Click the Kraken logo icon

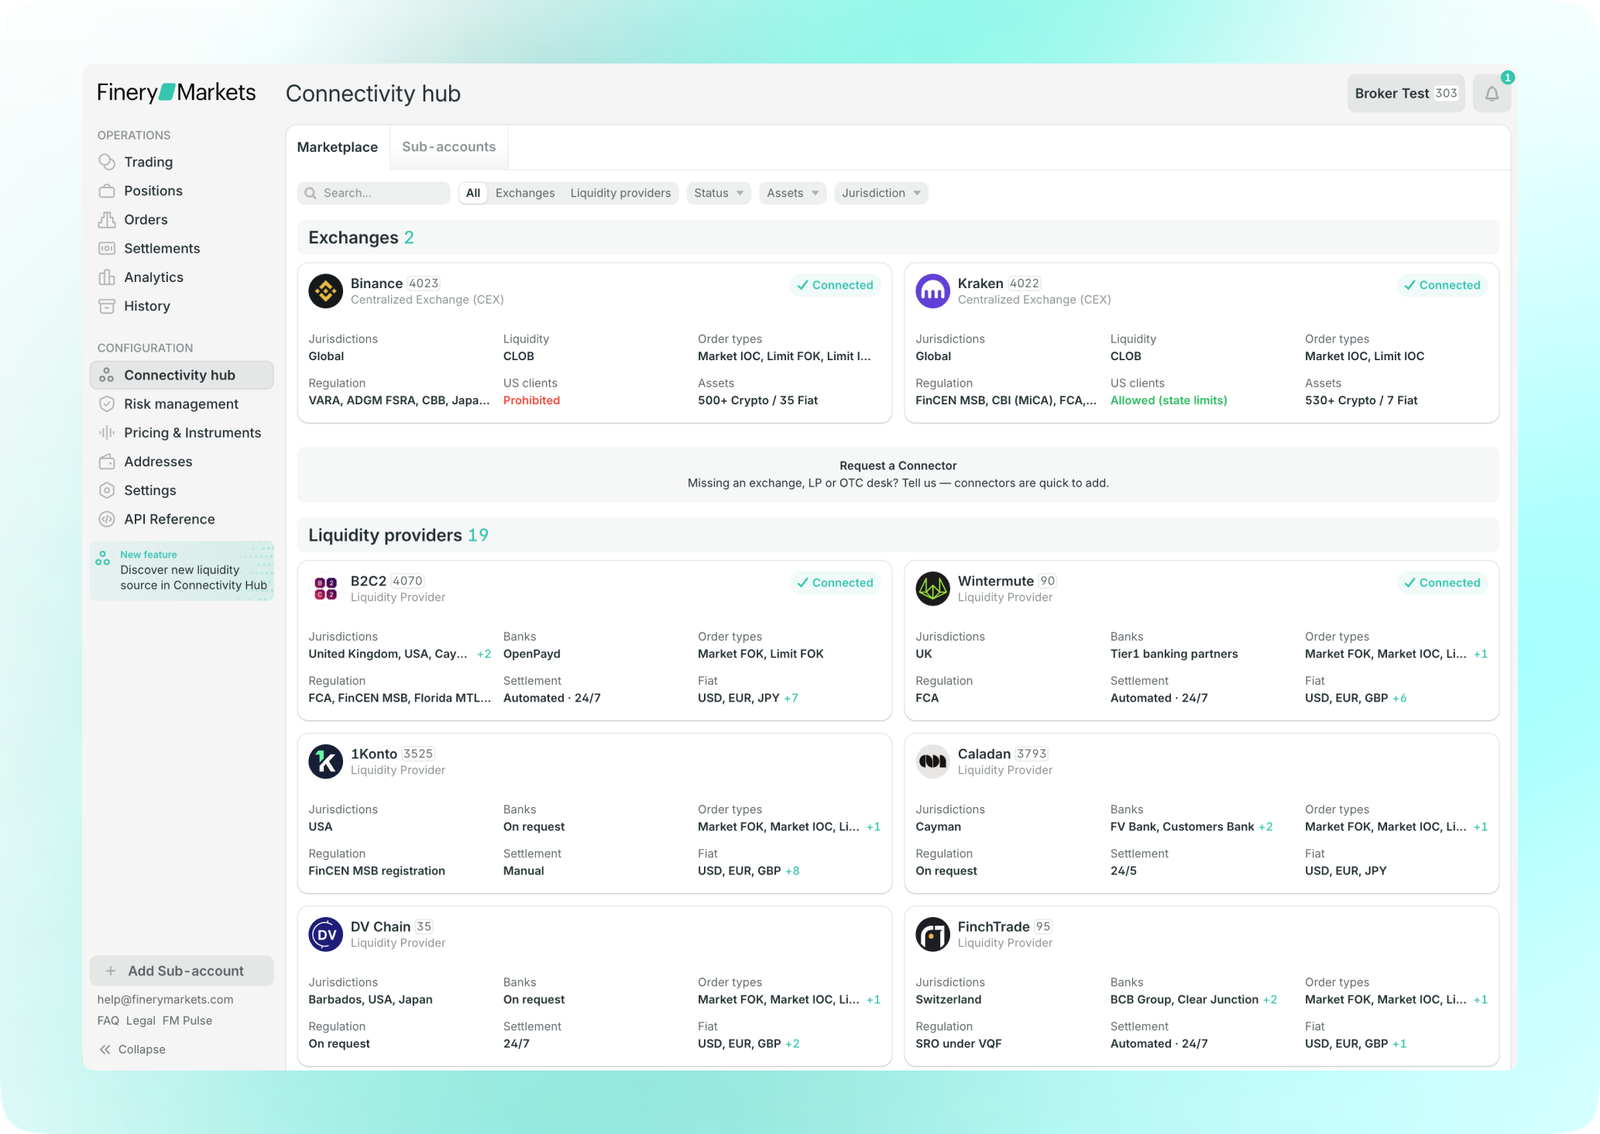pos(932,291)
